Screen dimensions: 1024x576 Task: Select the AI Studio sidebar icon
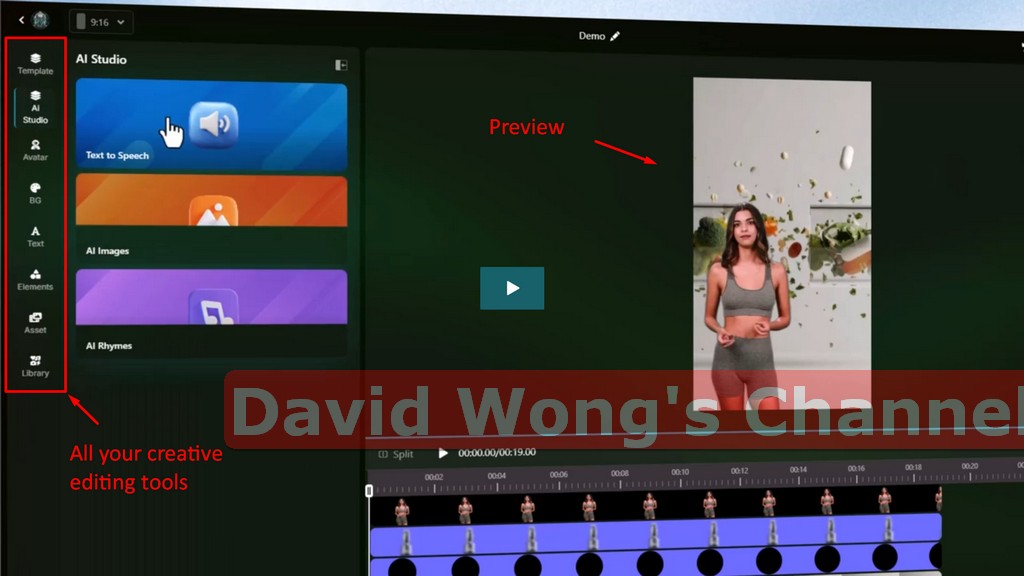click(x=35, y=106)
